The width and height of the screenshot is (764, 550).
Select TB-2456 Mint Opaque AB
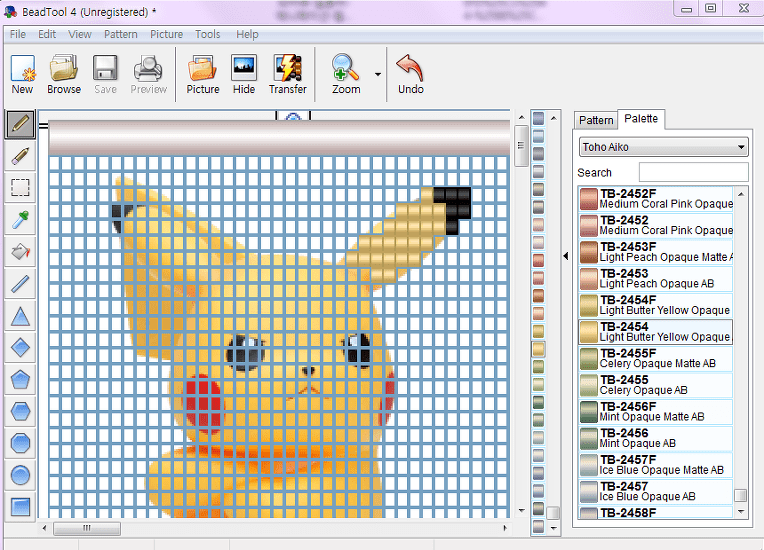[x=656, y=438]
